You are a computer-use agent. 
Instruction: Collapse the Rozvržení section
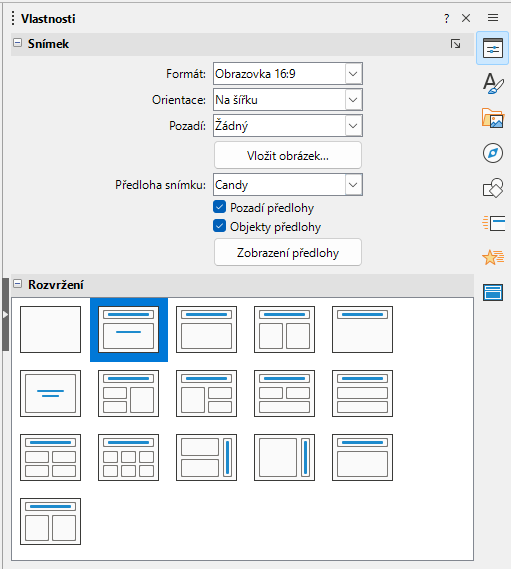point(17,284)
